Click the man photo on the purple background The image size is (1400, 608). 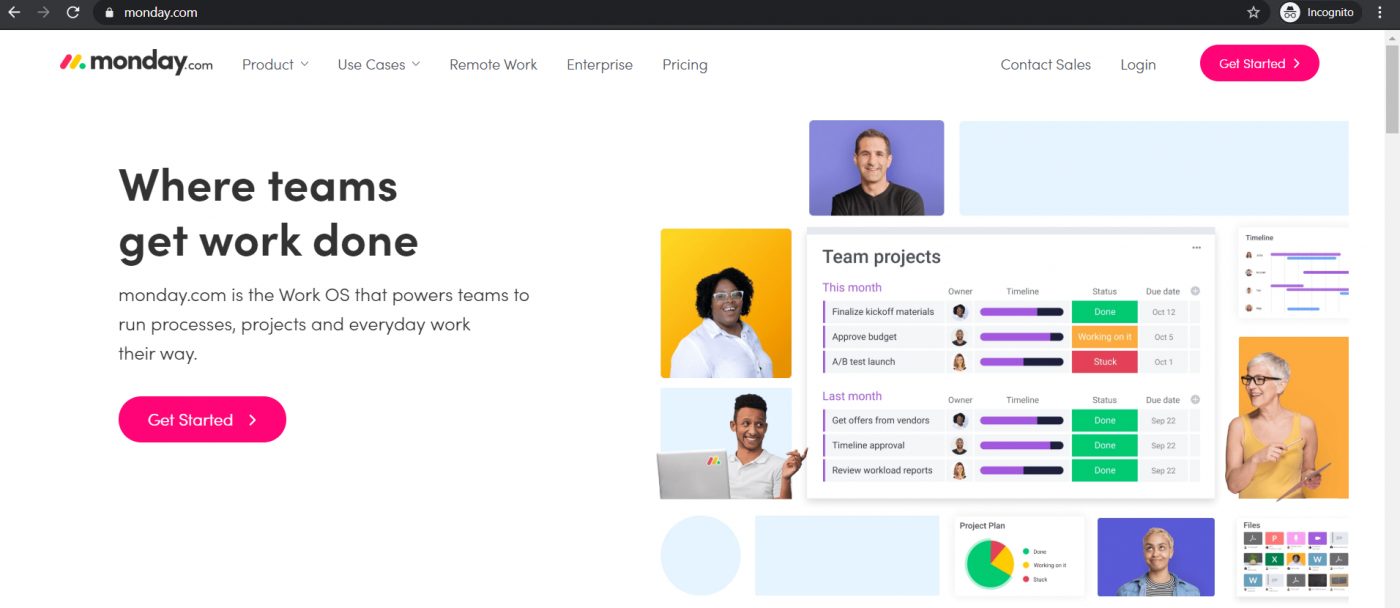876,168
